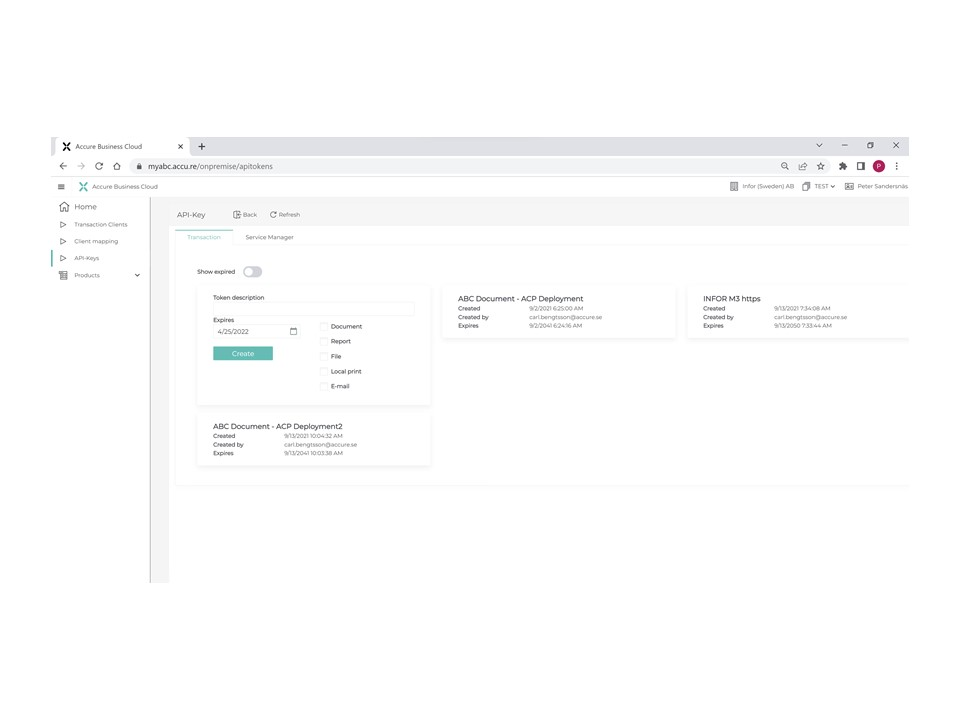Enable the Show expired toggle
This screenshot has height=720, width=960.
click(x=252, y=271)
